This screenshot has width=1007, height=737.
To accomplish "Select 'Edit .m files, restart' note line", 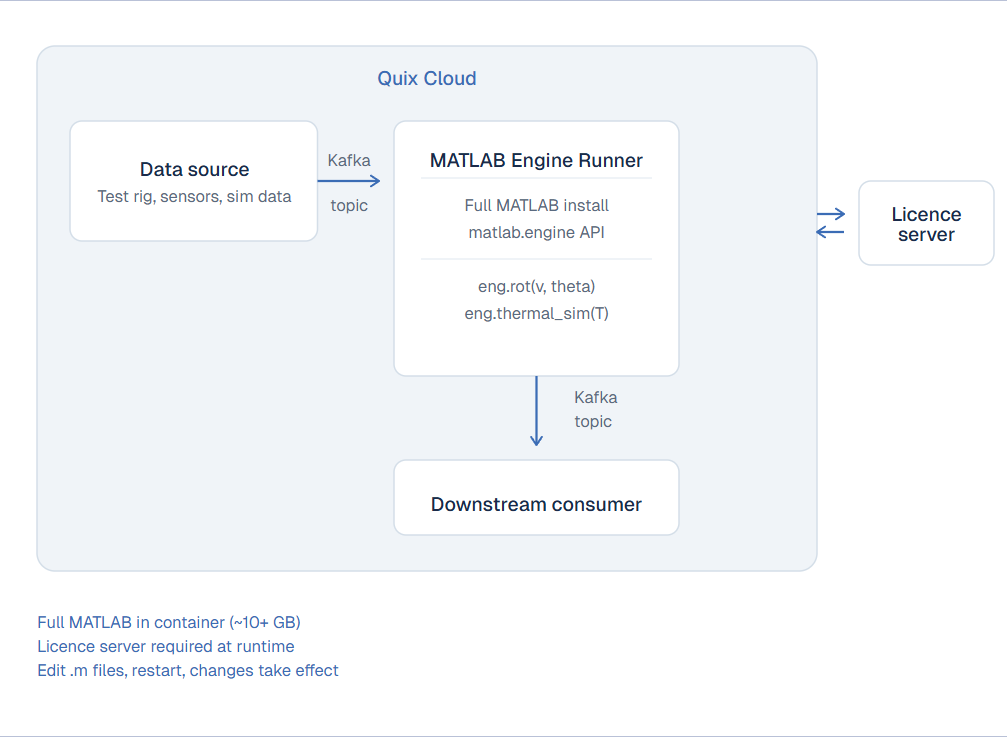I will [188, 670].
